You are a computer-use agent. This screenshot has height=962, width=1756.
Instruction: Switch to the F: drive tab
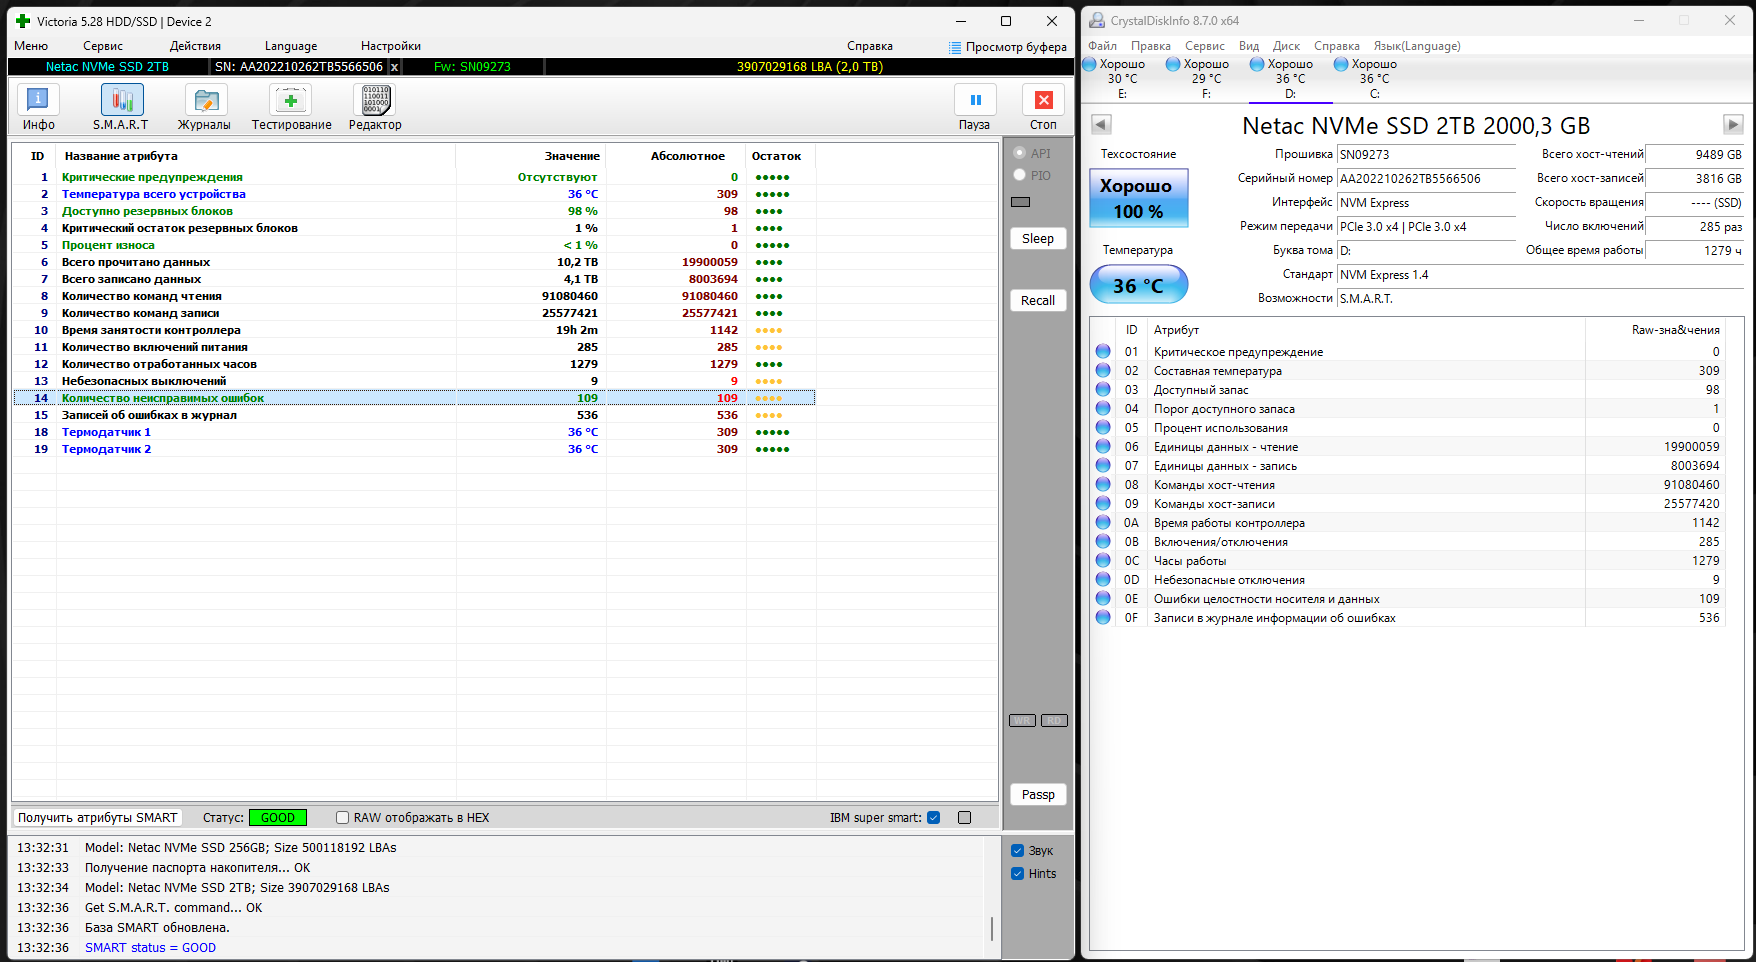(1207, 78)
